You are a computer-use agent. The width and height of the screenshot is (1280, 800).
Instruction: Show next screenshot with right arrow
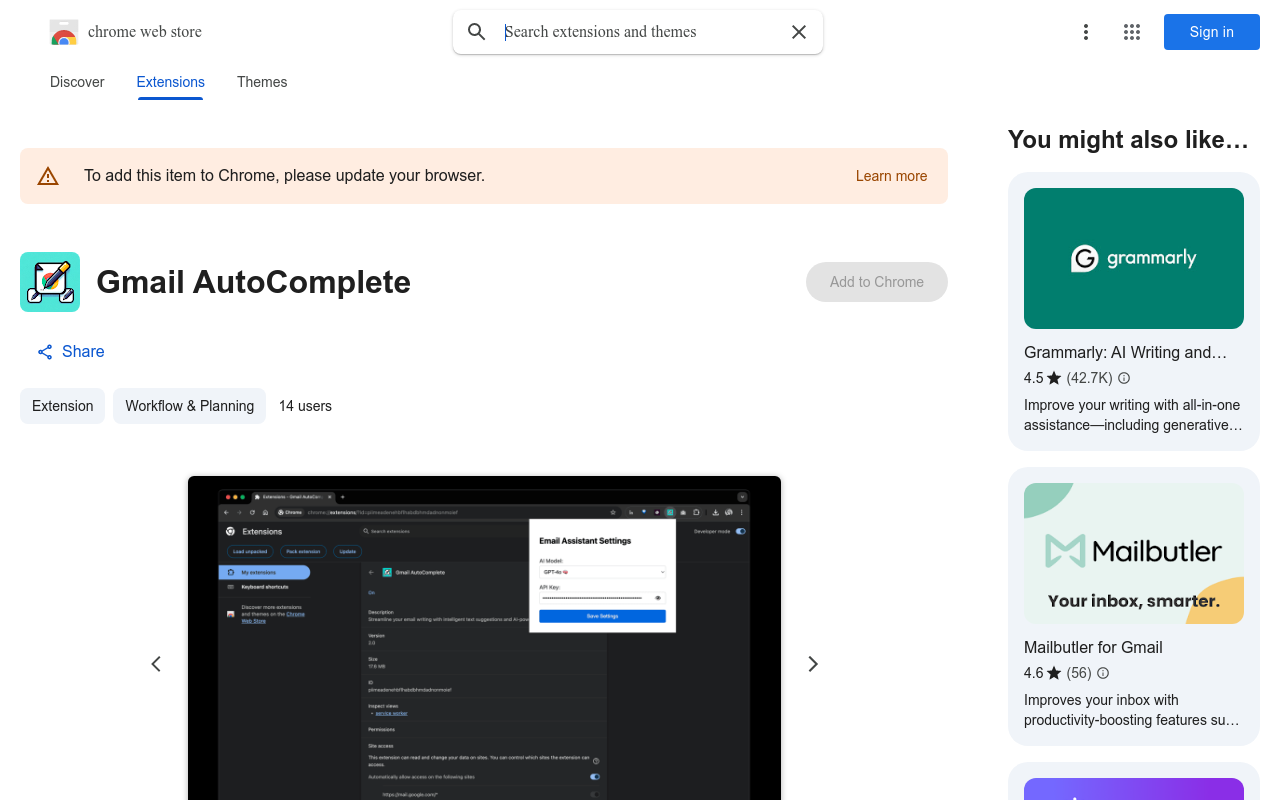[x=813, y=664]
